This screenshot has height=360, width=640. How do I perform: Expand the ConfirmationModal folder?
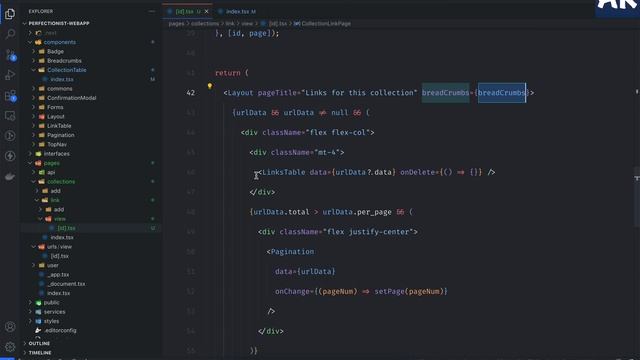click(71, 98)
